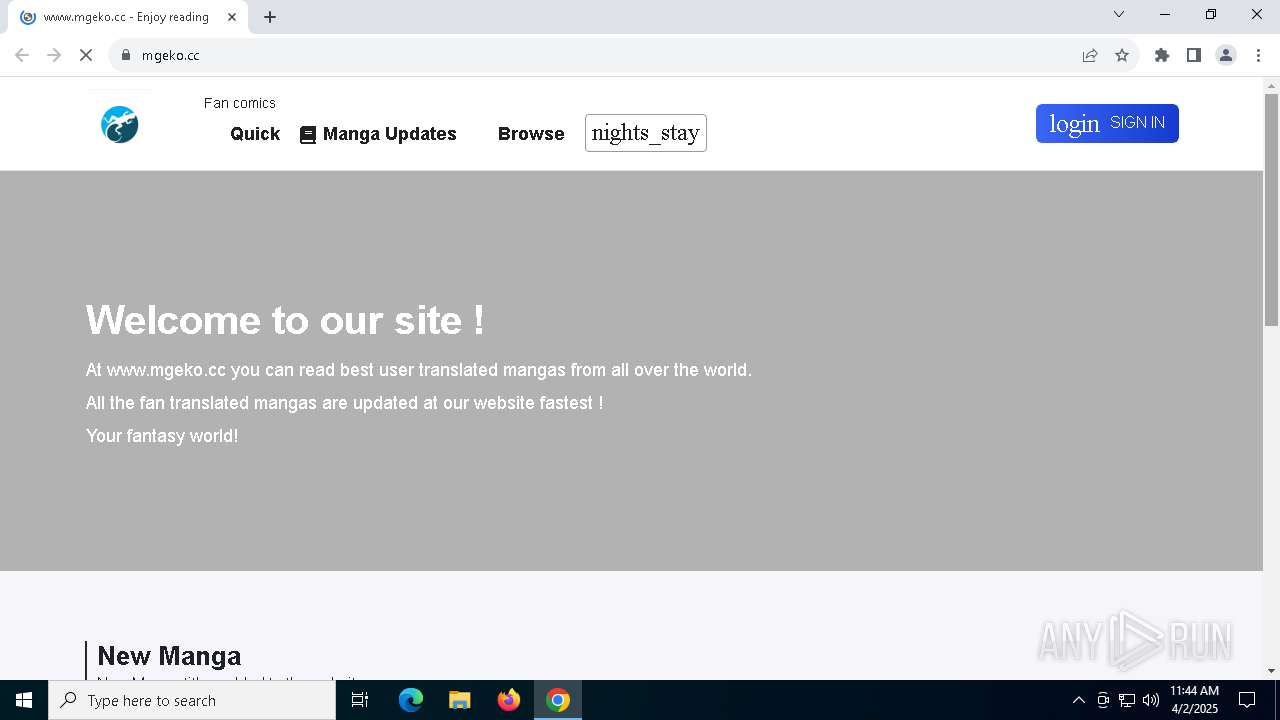Minimize the Chrome window

(1165, 14)
